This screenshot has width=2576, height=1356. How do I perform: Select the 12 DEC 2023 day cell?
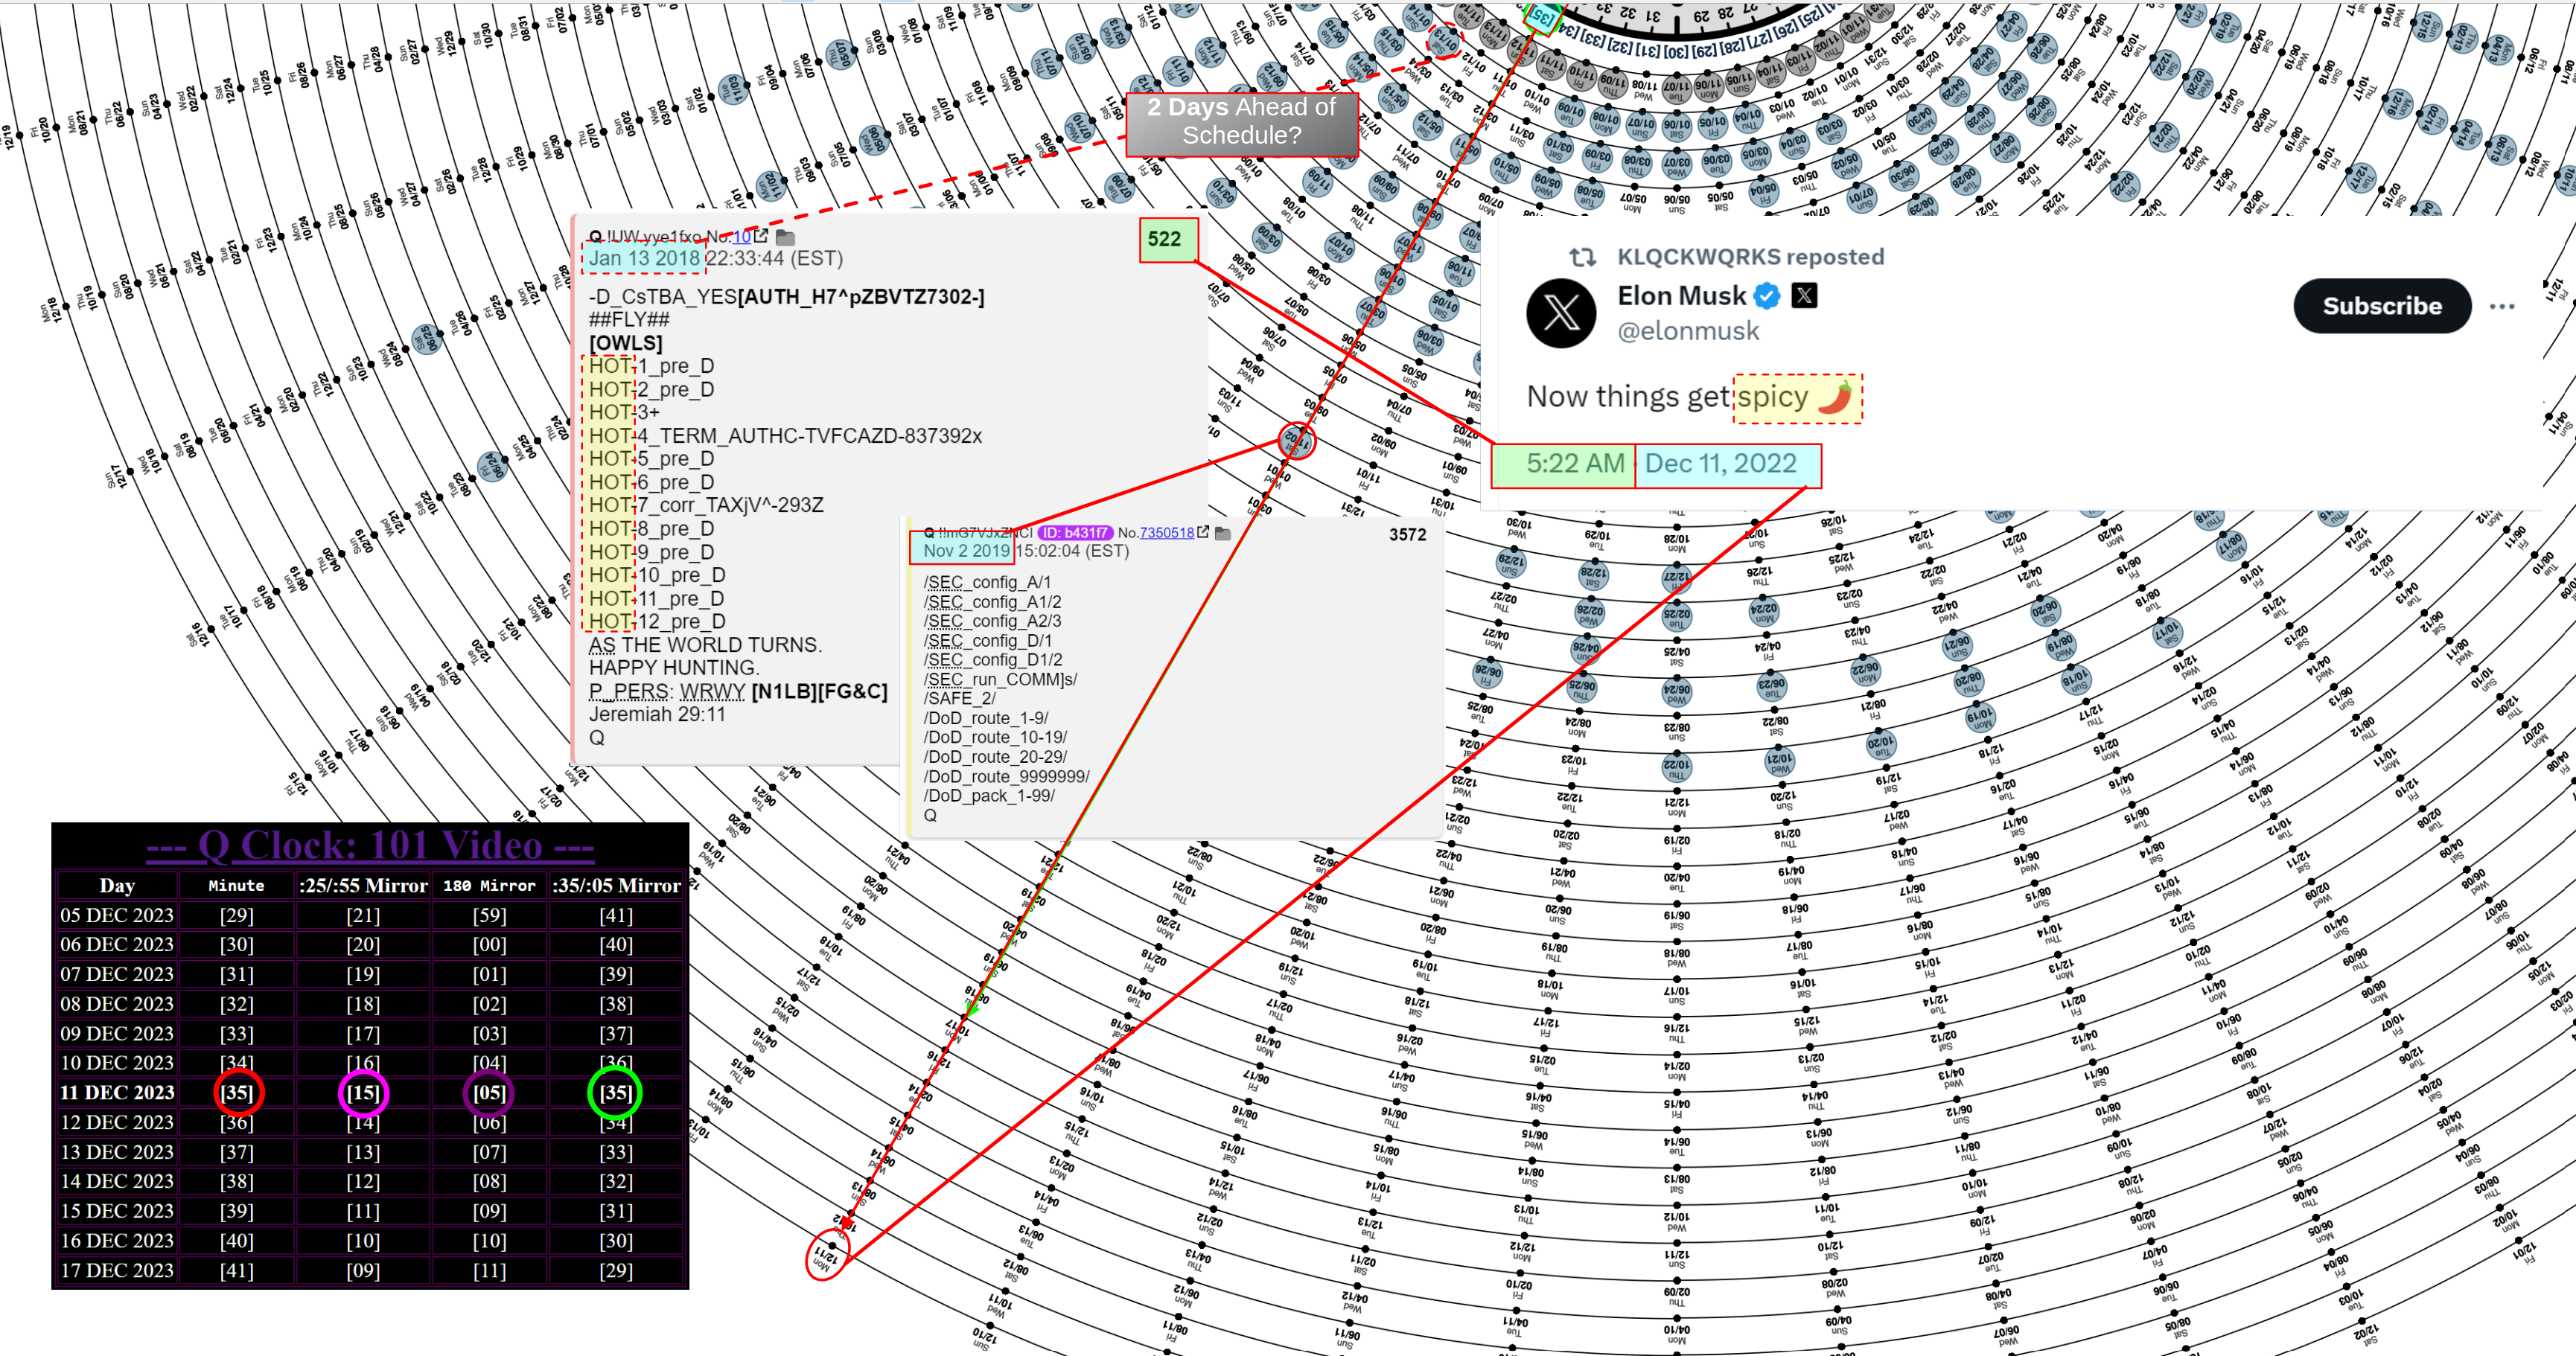click(x=117, y=1122)
